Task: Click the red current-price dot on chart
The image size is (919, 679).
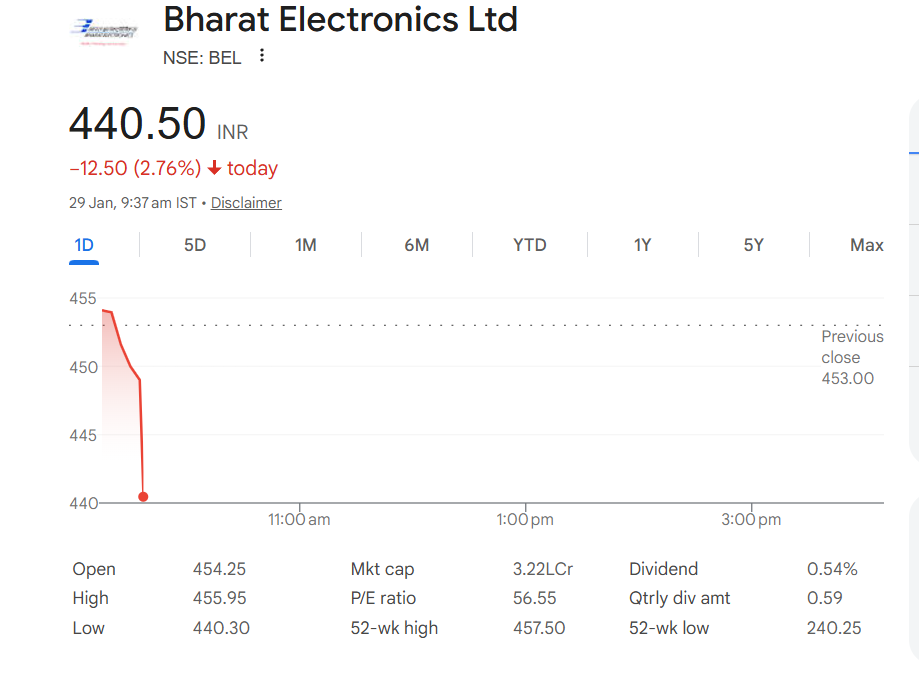Action: pos(144,496)
